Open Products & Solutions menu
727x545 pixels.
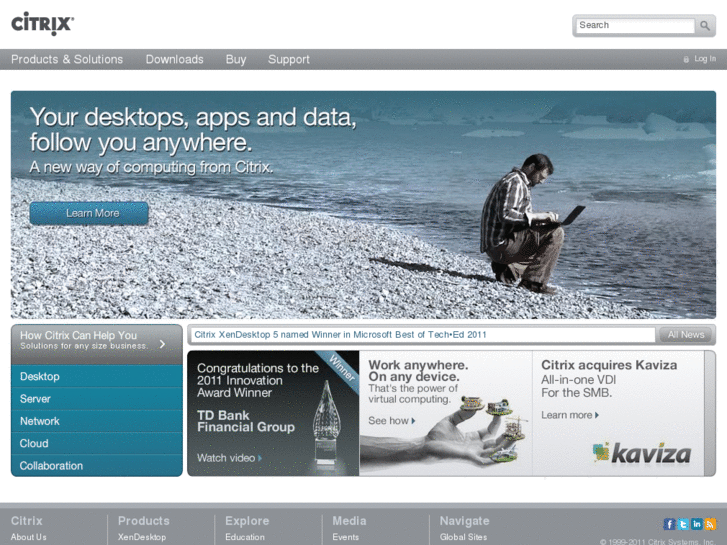pos(67,59)
